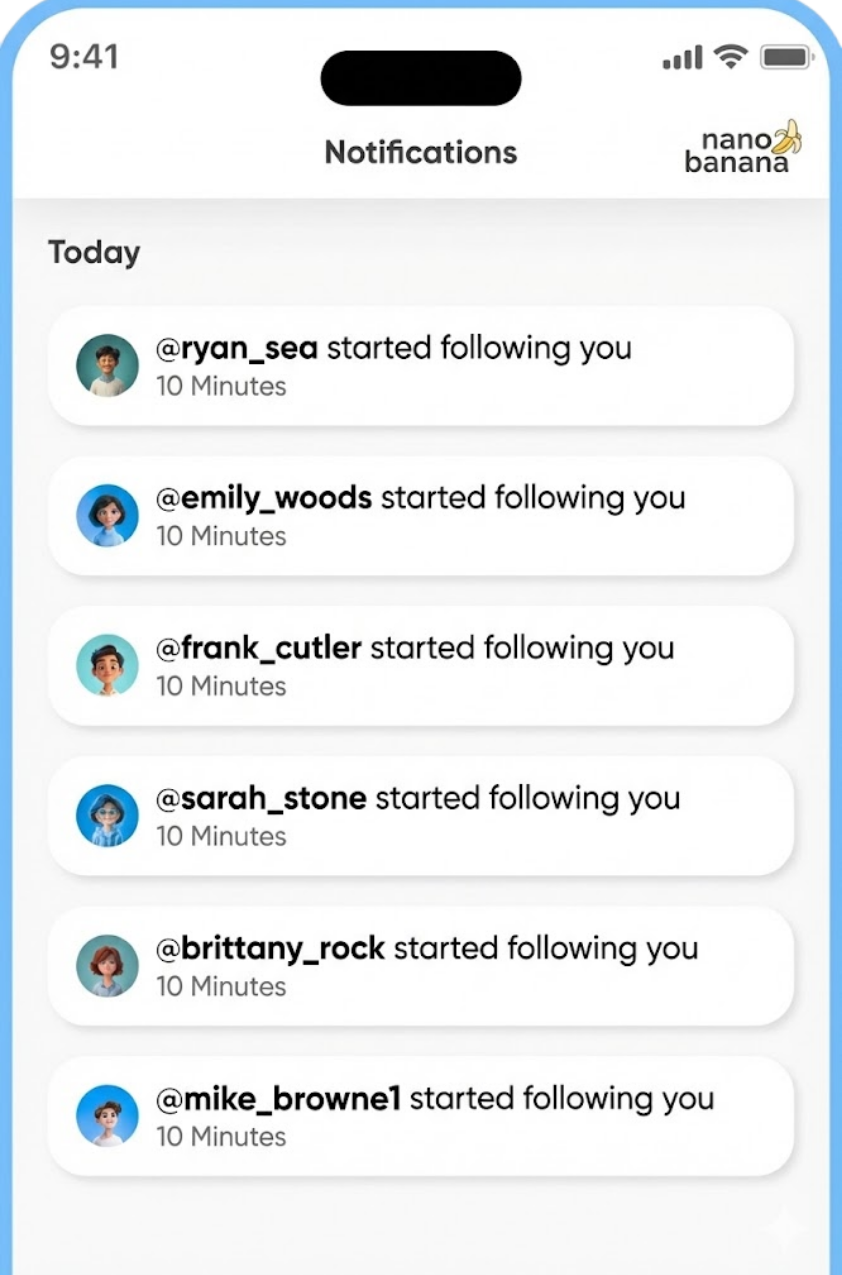The image size is (842, 1275).
Task: Tap the cellular signal bars
Action: (x=682, y=60)
